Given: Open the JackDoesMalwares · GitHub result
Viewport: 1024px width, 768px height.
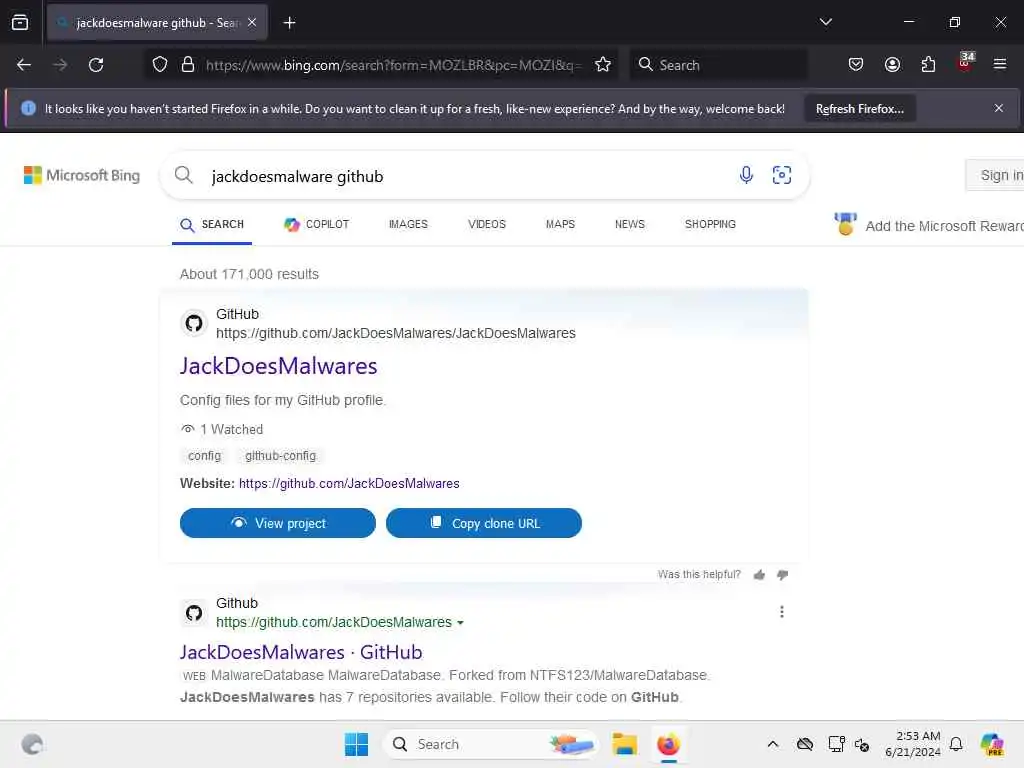Looking at the screenshot, I should coord(301,652).
